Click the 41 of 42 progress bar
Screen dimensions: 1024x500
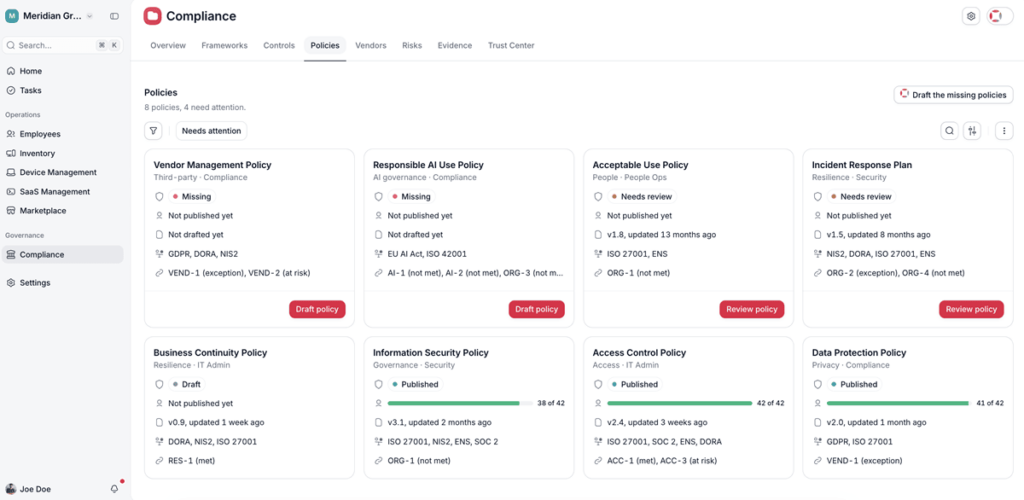(899, 403)
